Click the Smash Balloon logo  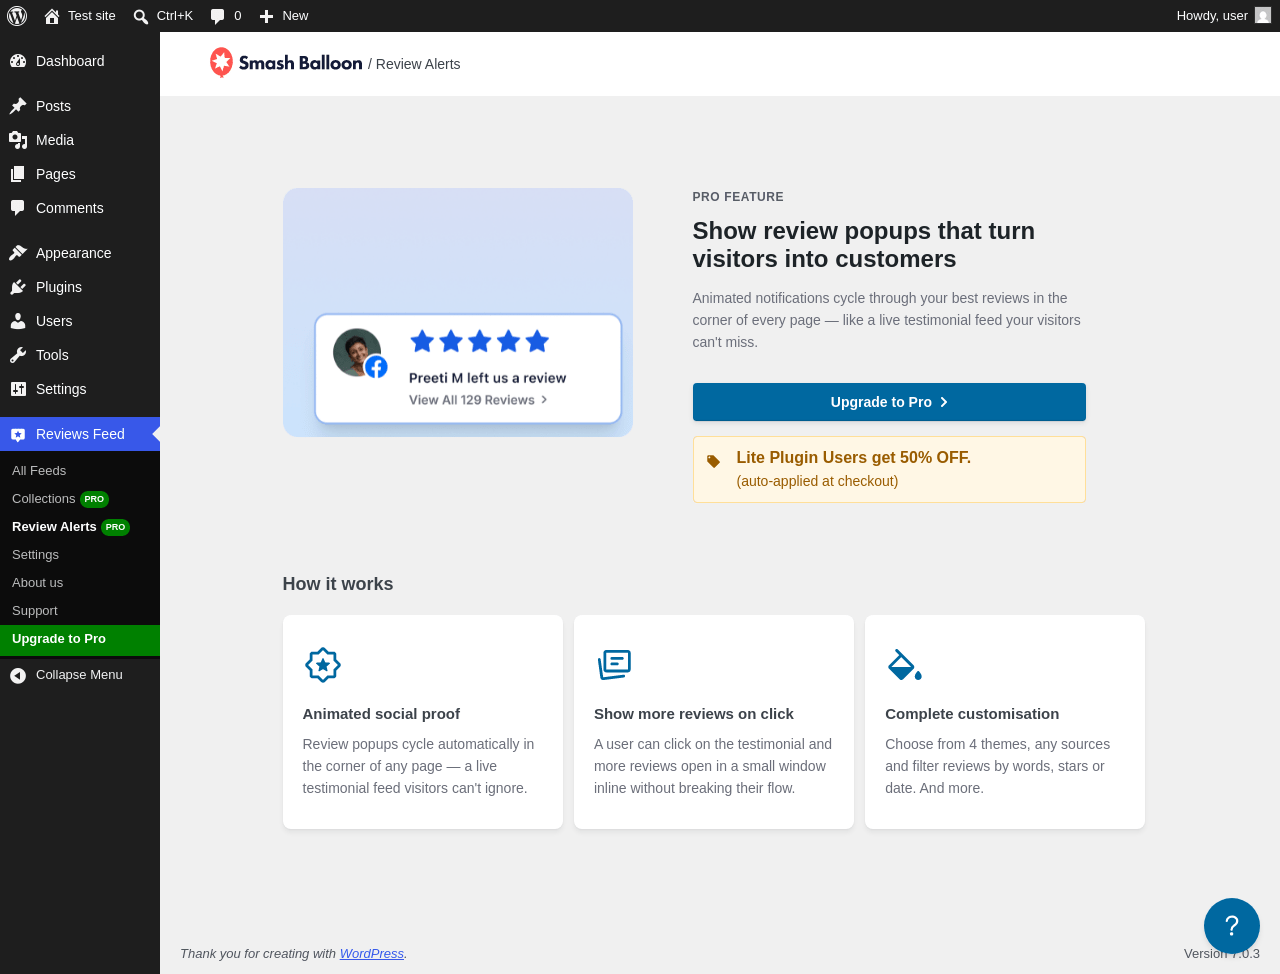(286, 63)
